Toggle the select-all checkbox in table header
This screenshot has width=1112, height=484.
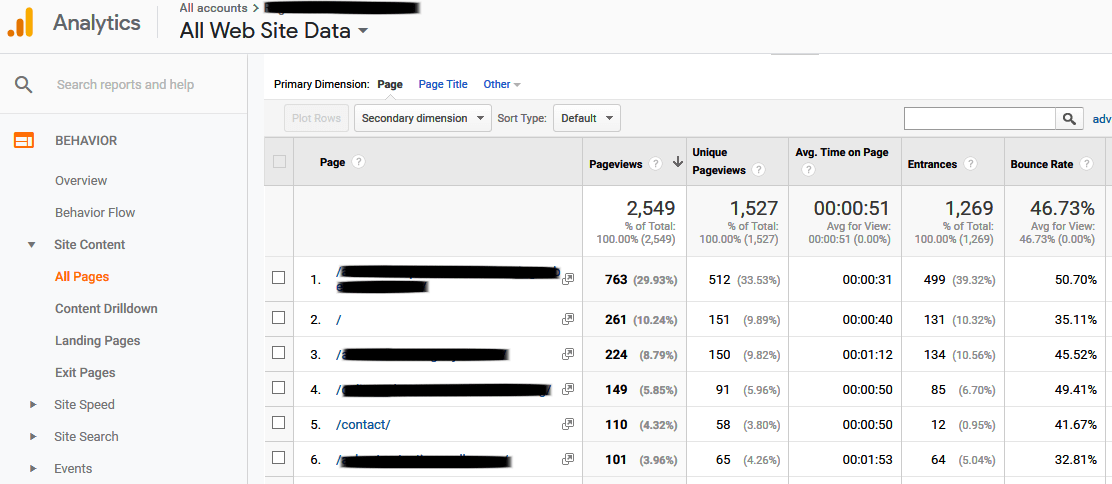click(279, 162)
